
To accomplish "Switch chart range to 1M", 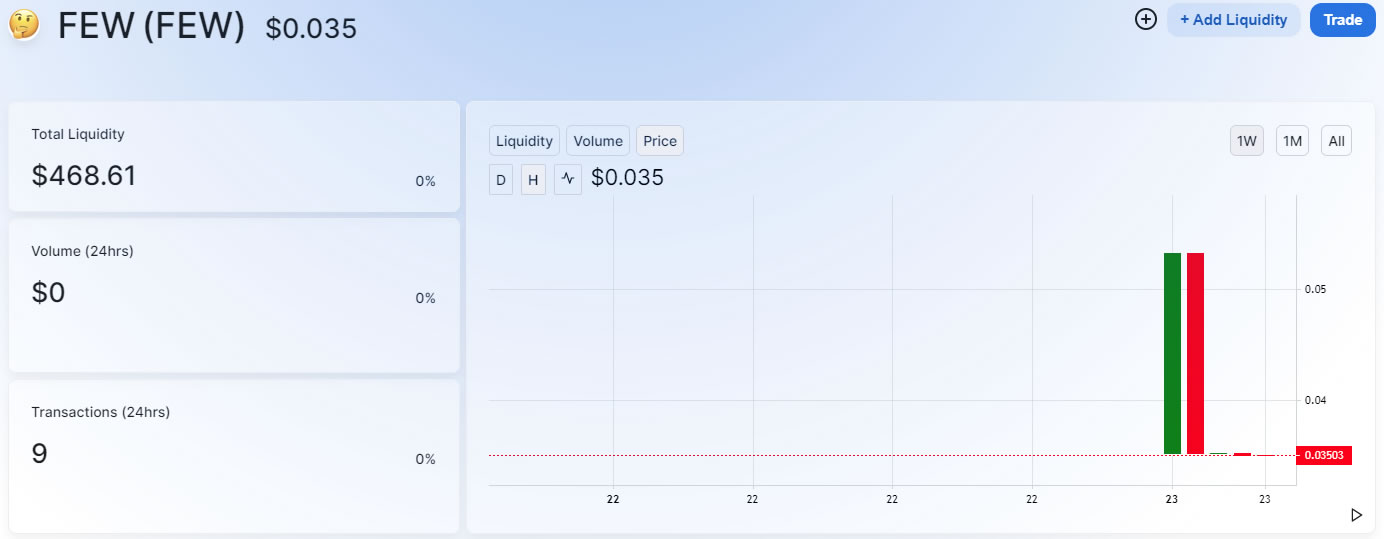I will [x=1292, y=141].
